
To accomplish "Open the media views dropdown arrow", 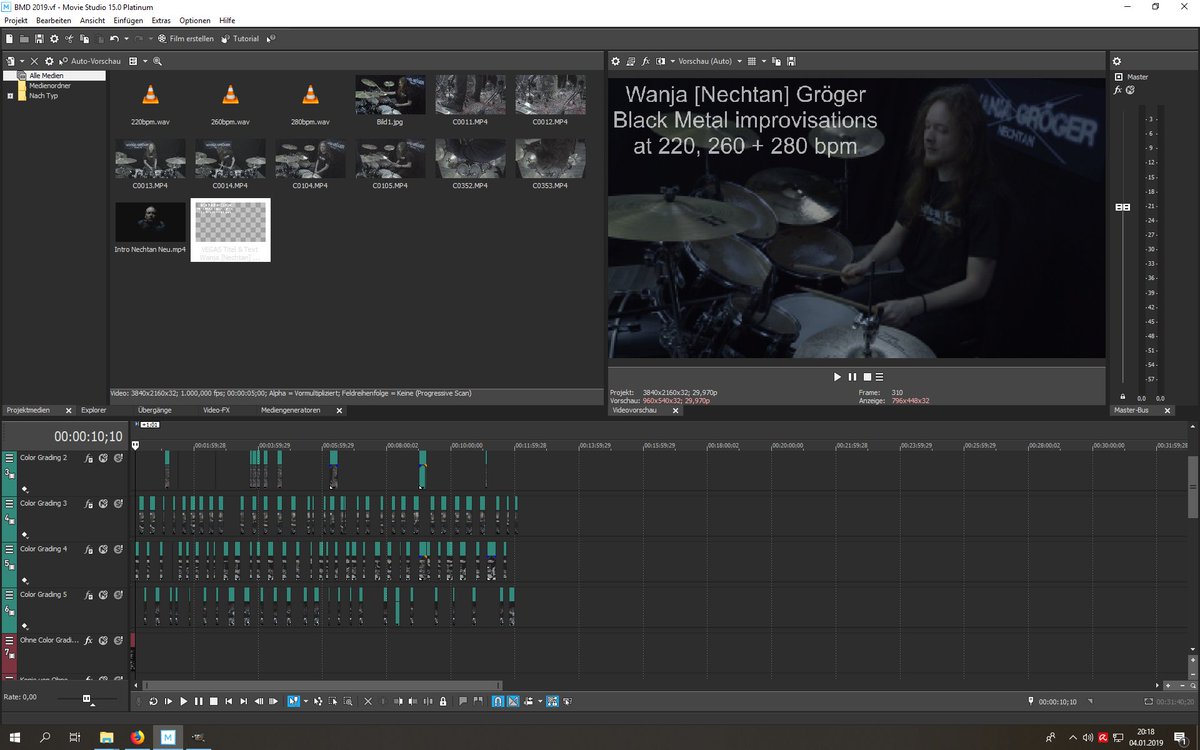I will (145, 61).
